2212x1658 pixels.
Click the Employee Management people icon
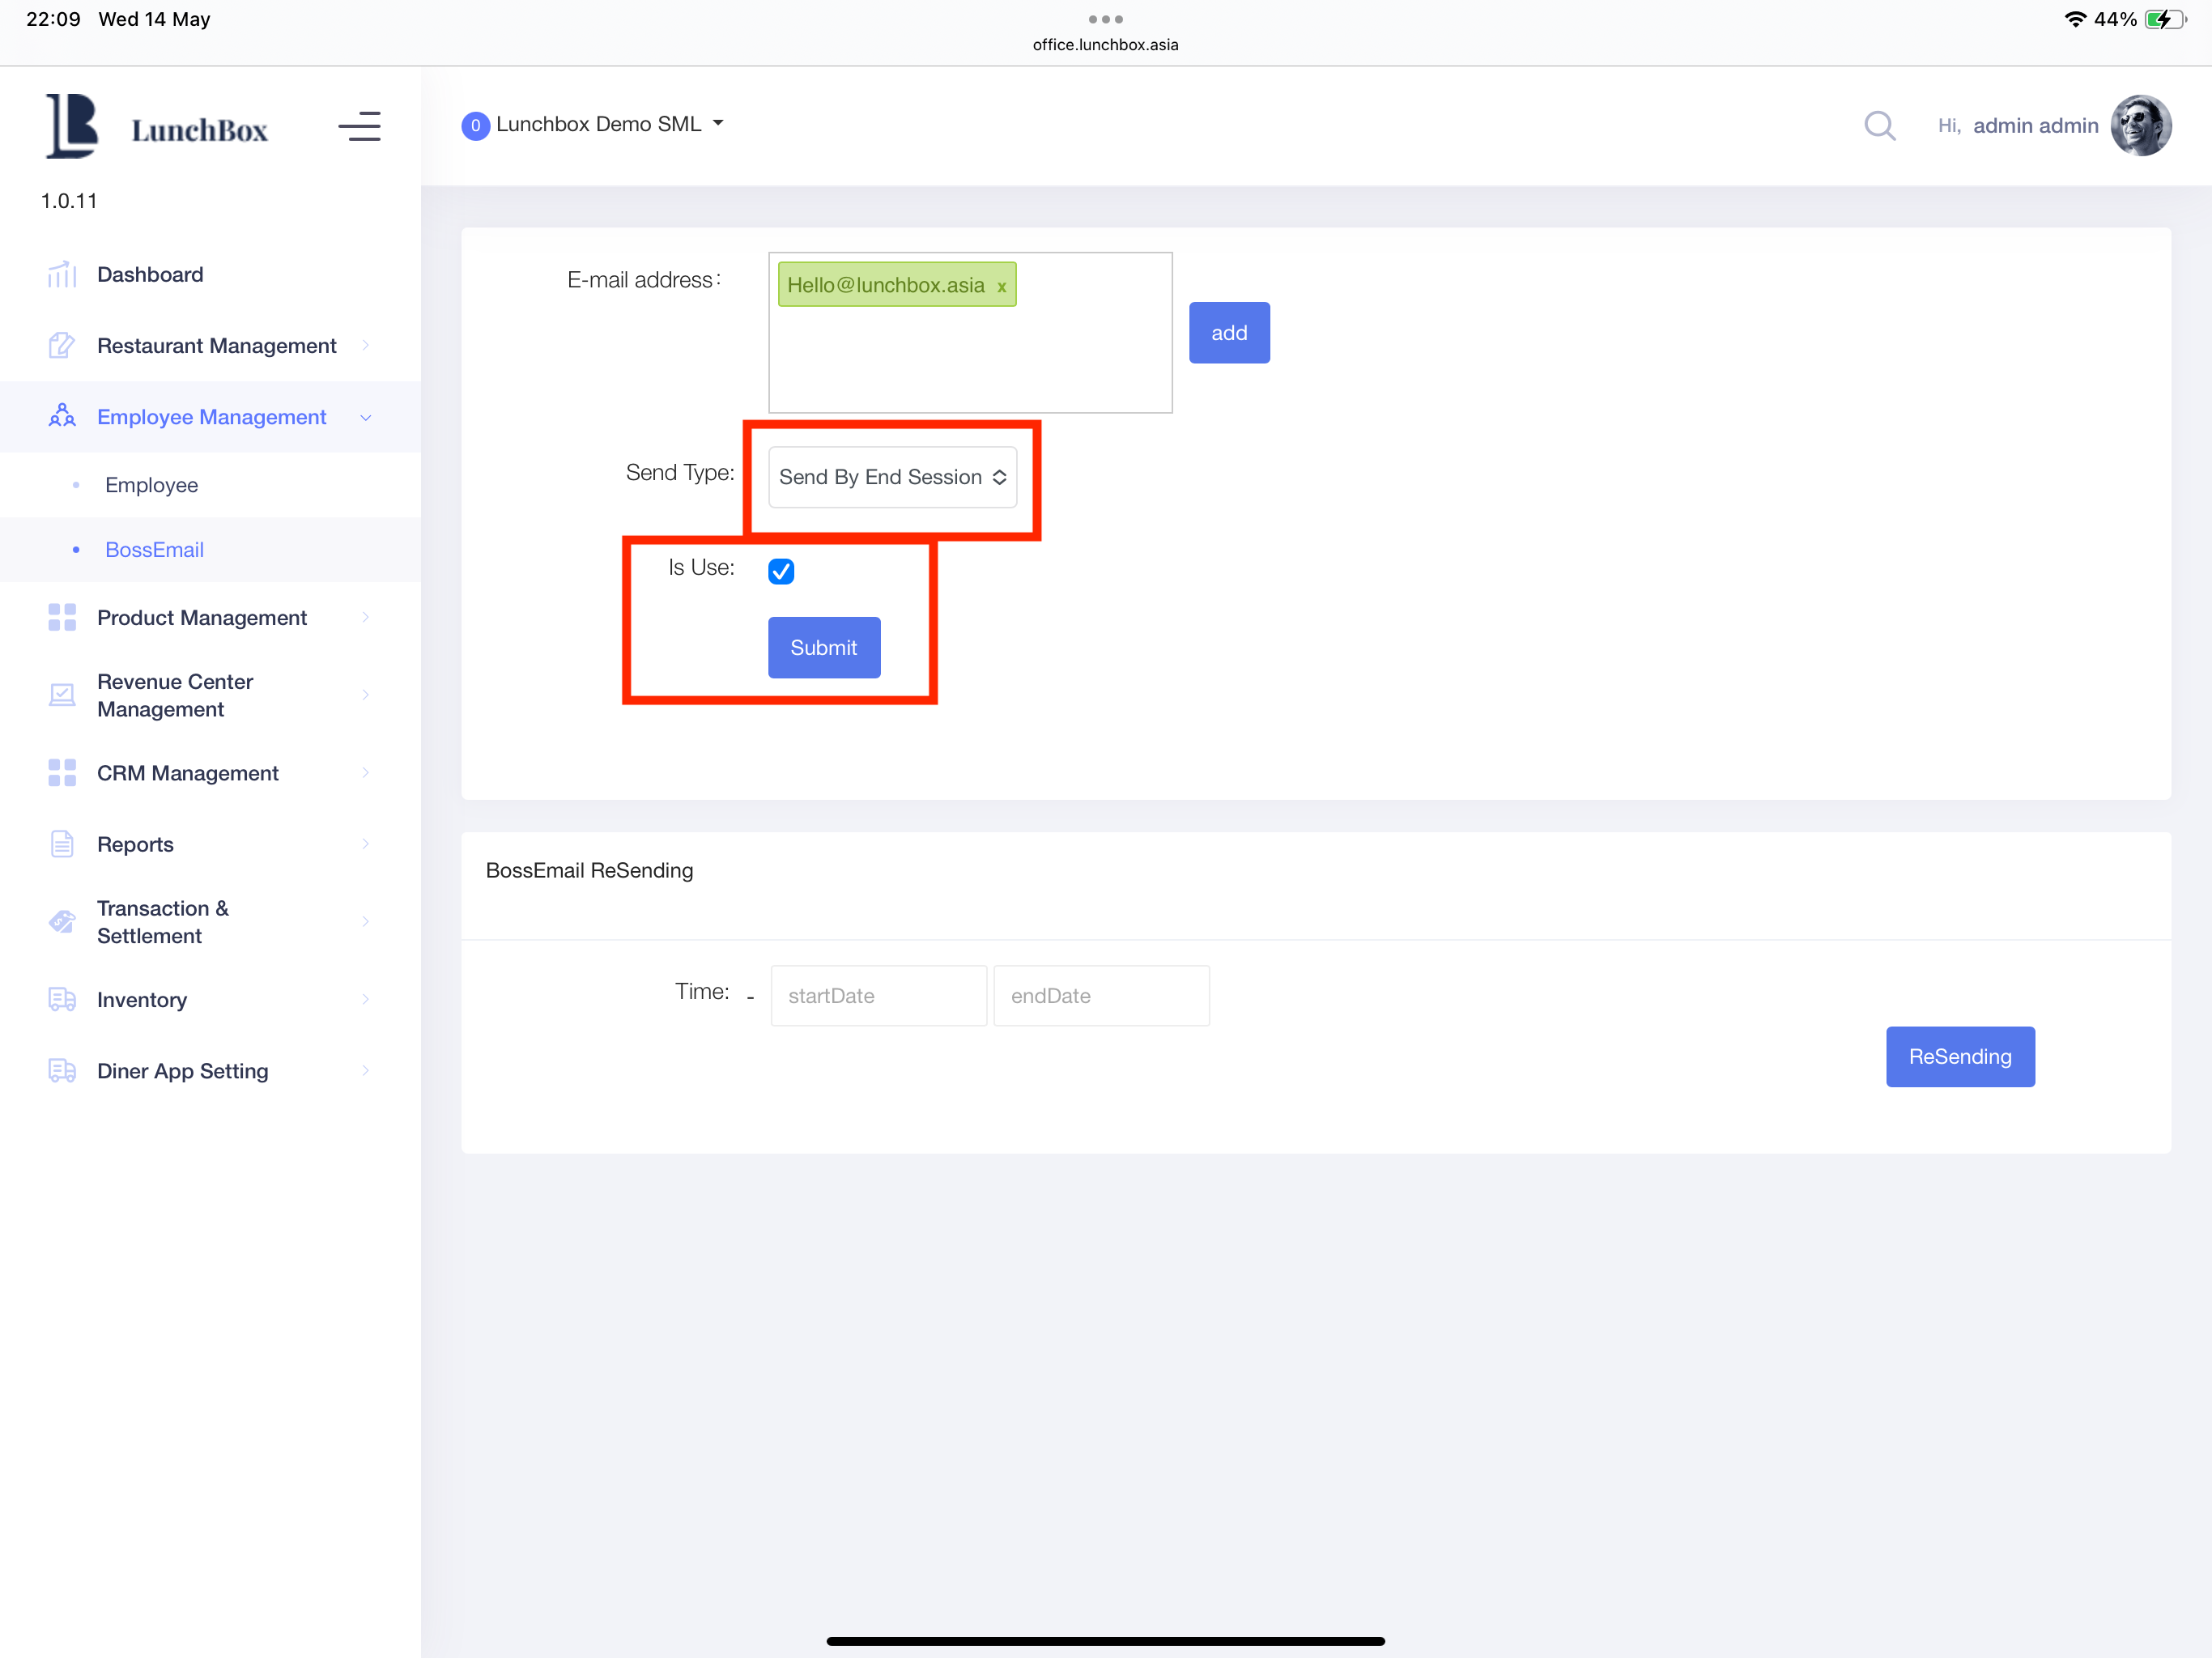(62, 417)
